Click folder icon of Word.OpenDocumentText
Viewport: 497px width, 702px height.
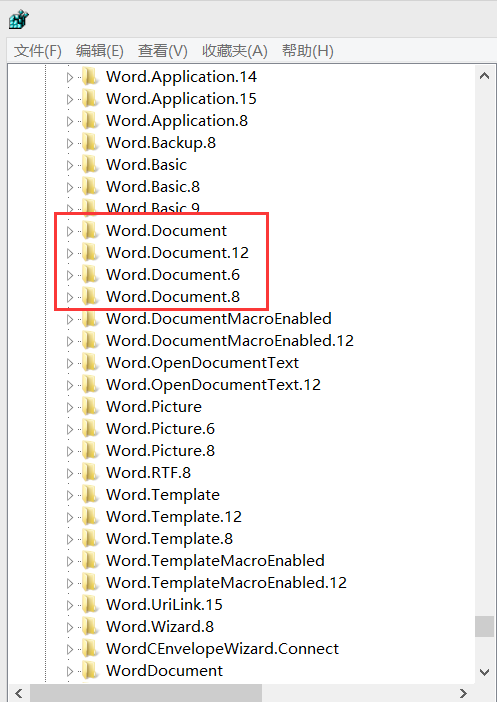(x=90, y=362)
